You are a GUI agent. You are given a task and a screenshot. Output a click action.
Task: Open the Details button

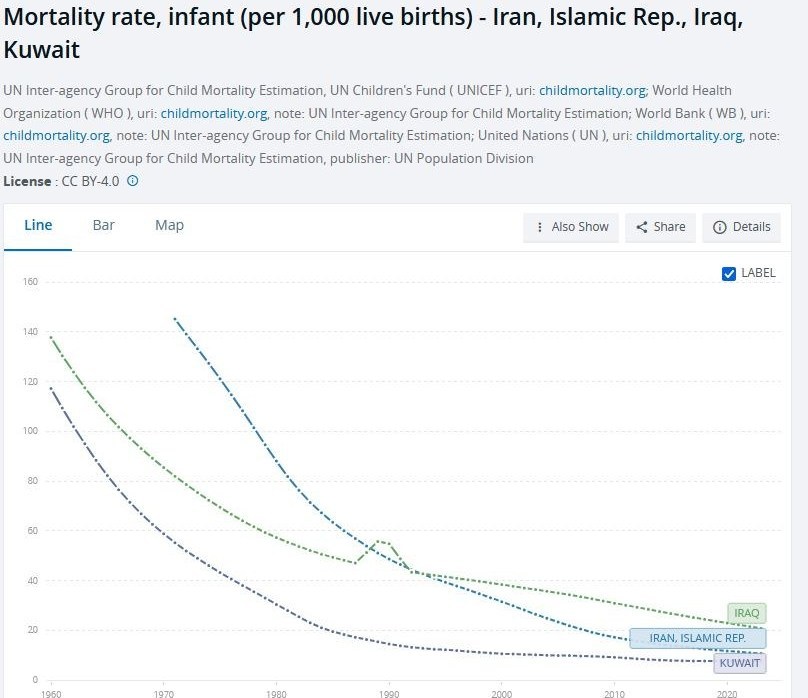click(742, 227)
